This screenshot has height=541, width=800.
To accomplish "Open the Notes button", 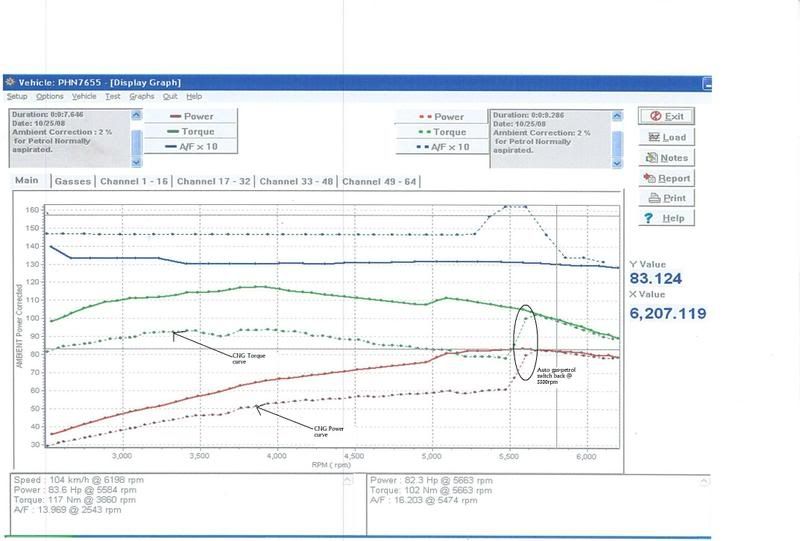I will (666, 158).
